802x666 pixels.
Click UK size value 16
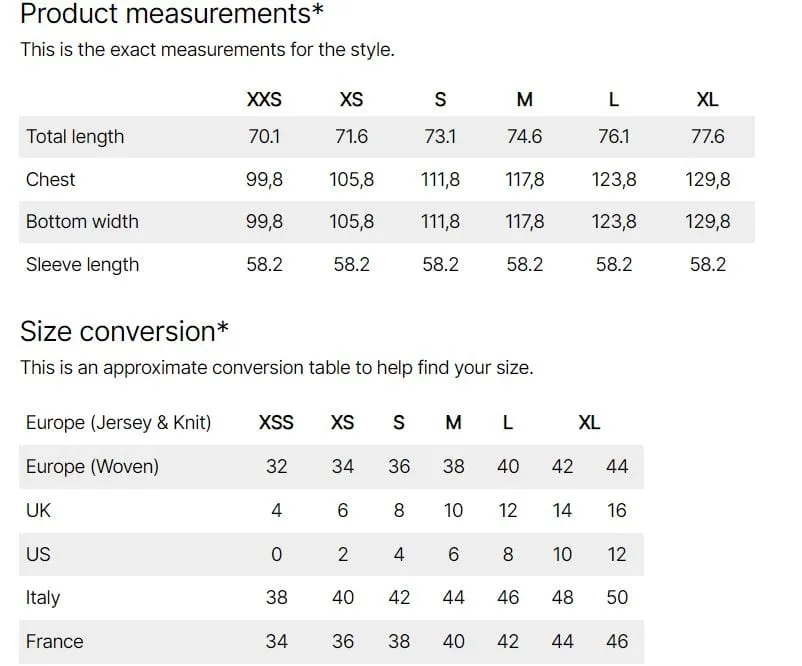point(617,510)
